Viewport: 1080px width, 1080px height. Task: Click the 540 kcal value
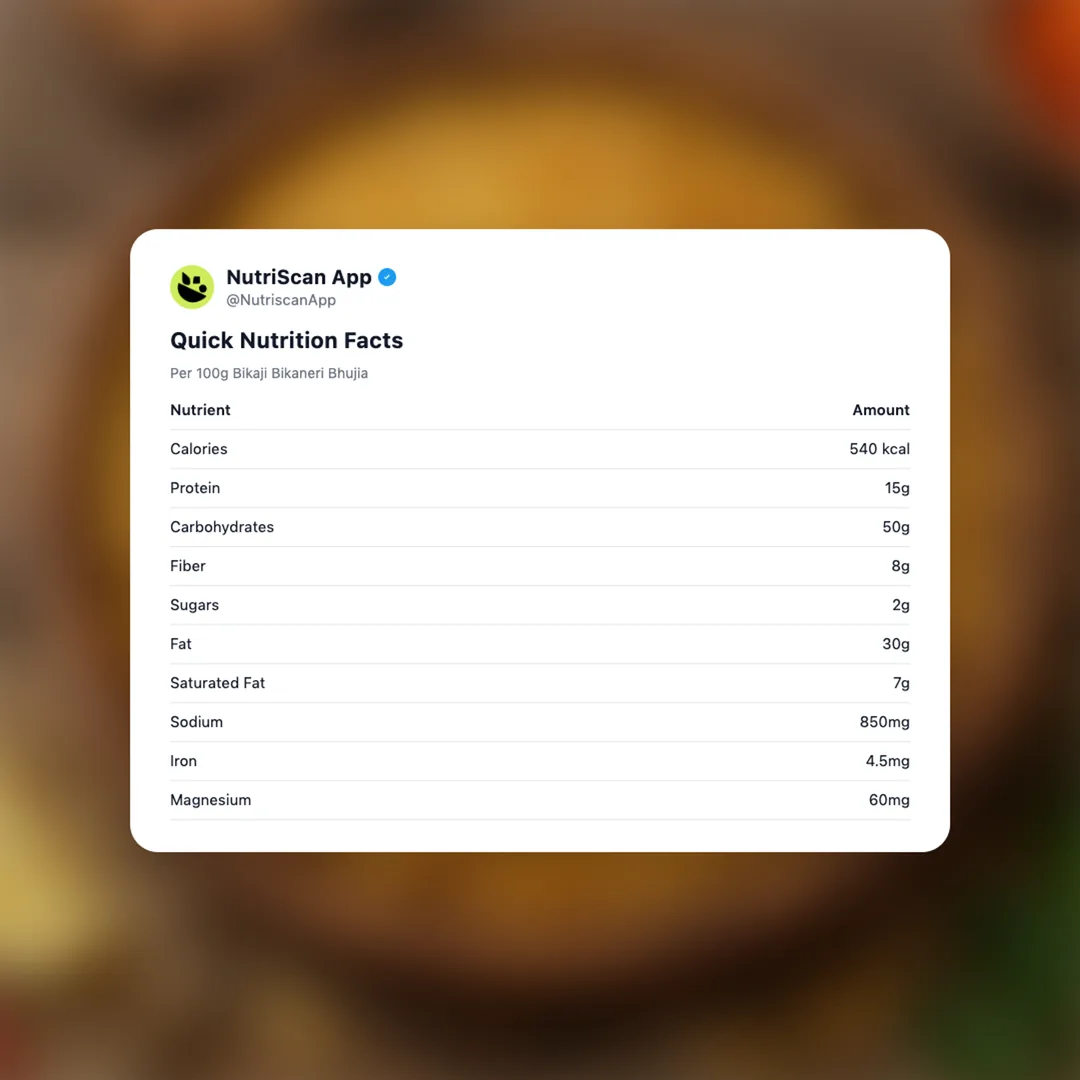point(879,449)
